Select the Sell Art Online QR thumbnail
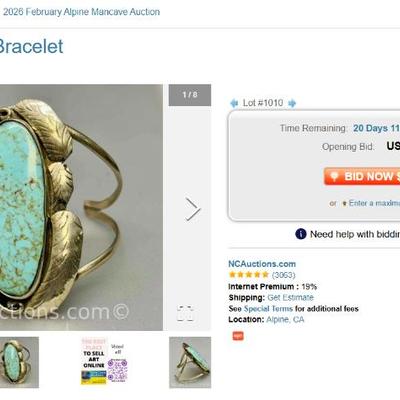 pyautogui.click(x=104, y=361)
